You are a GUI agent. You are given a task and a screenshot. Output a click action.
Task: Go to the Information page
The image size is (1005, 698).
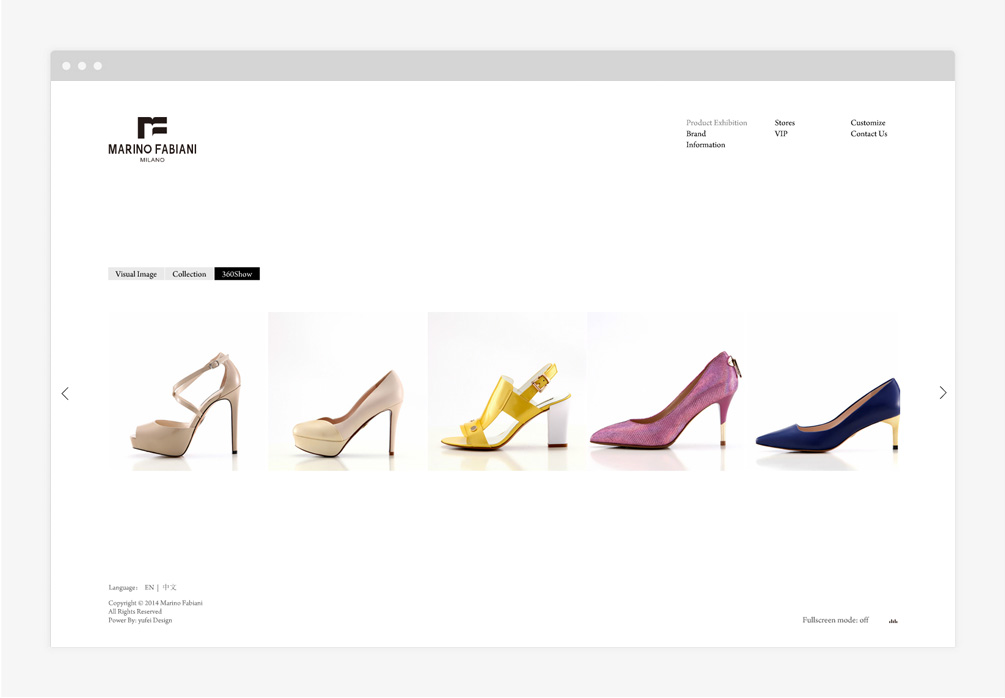tap(705, 145)
